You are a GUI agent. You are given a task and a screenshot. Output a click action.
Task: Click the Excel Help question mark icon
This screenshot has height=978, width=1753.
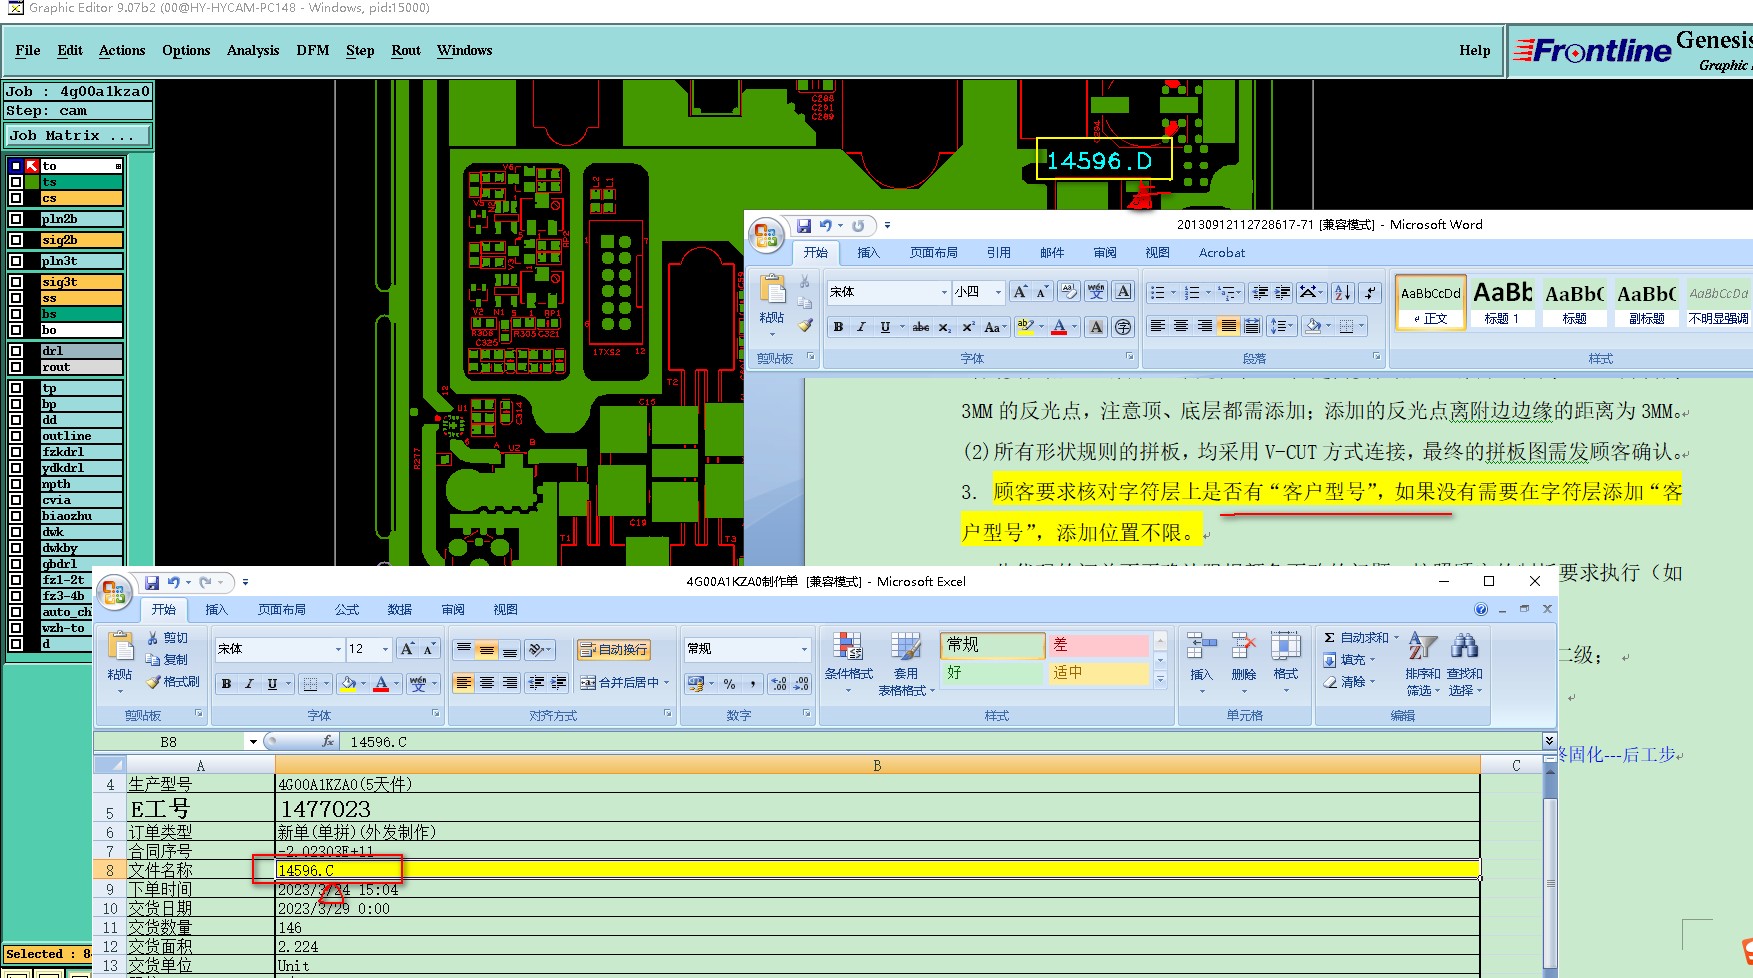(x=1481, y=609)
